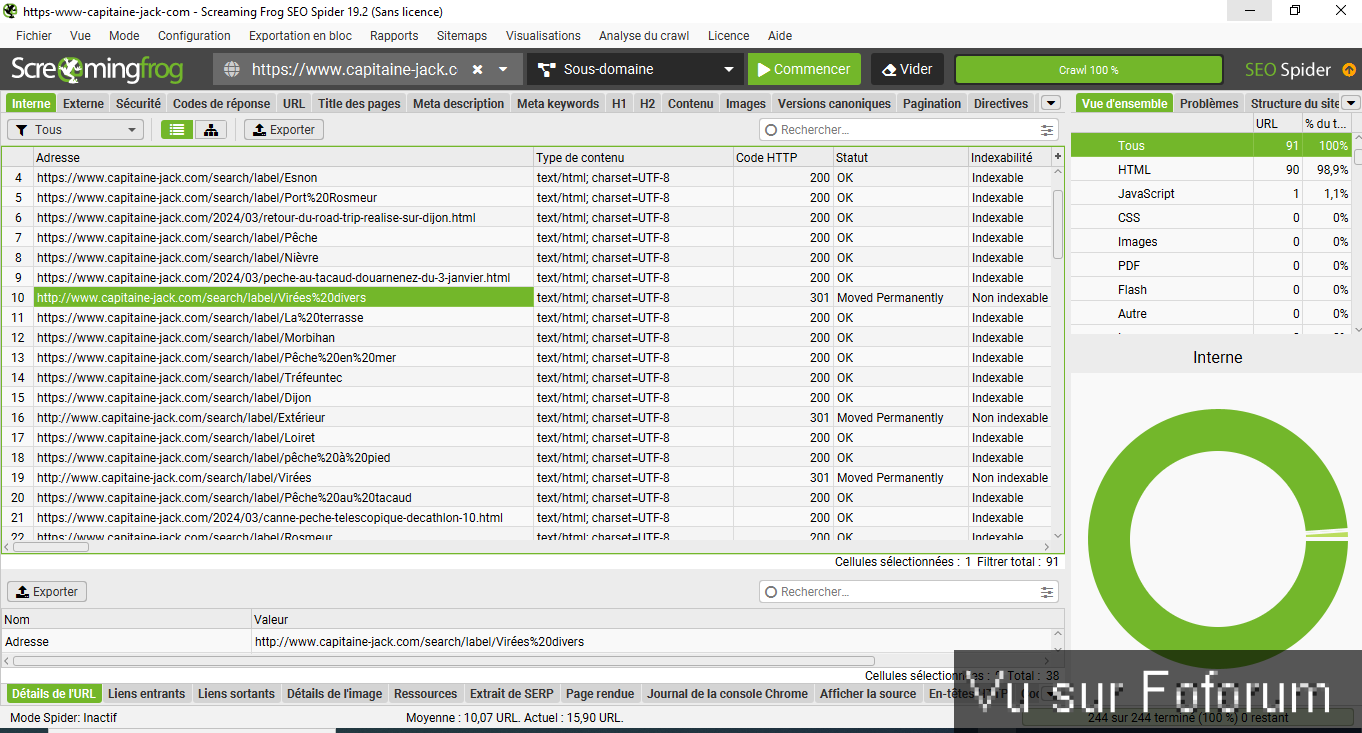
Task: Switch to Images tab
Action: coord(745,103)
